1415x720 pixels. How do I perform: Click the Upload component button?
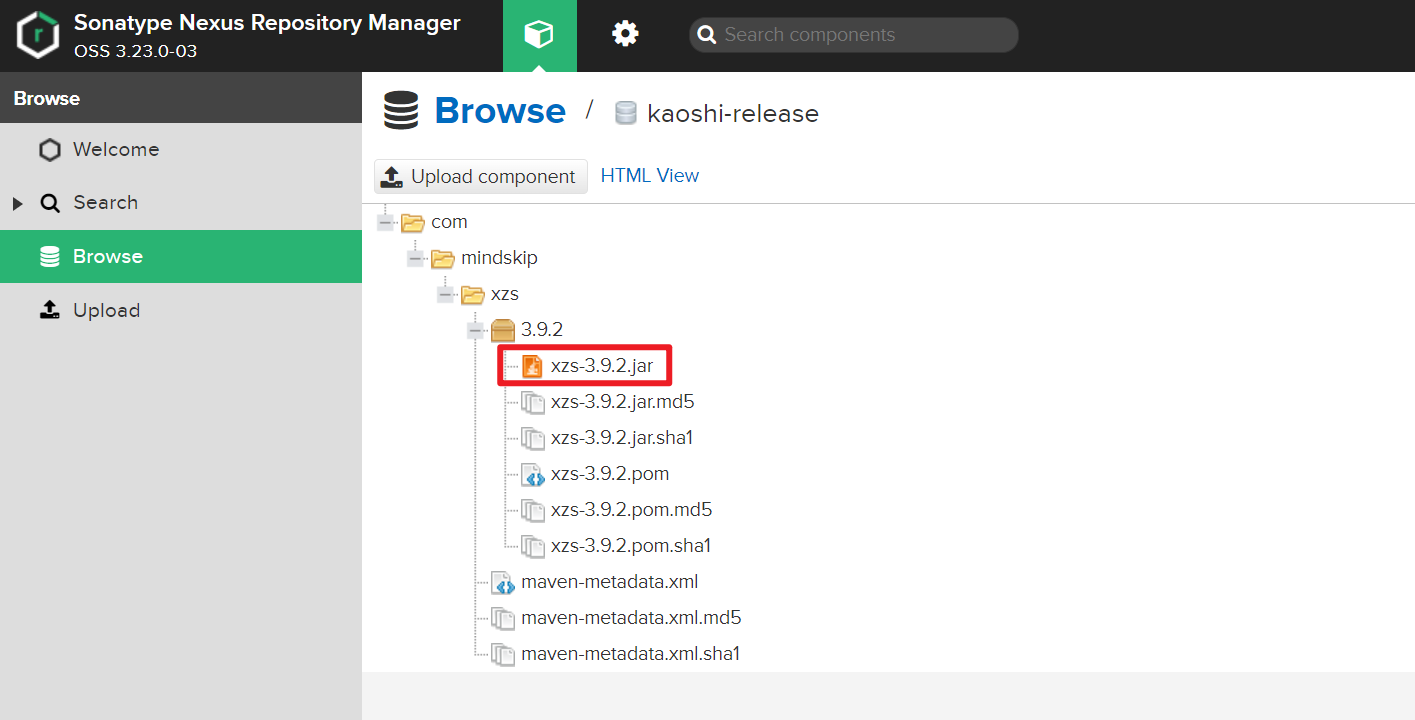click(481, 177)
